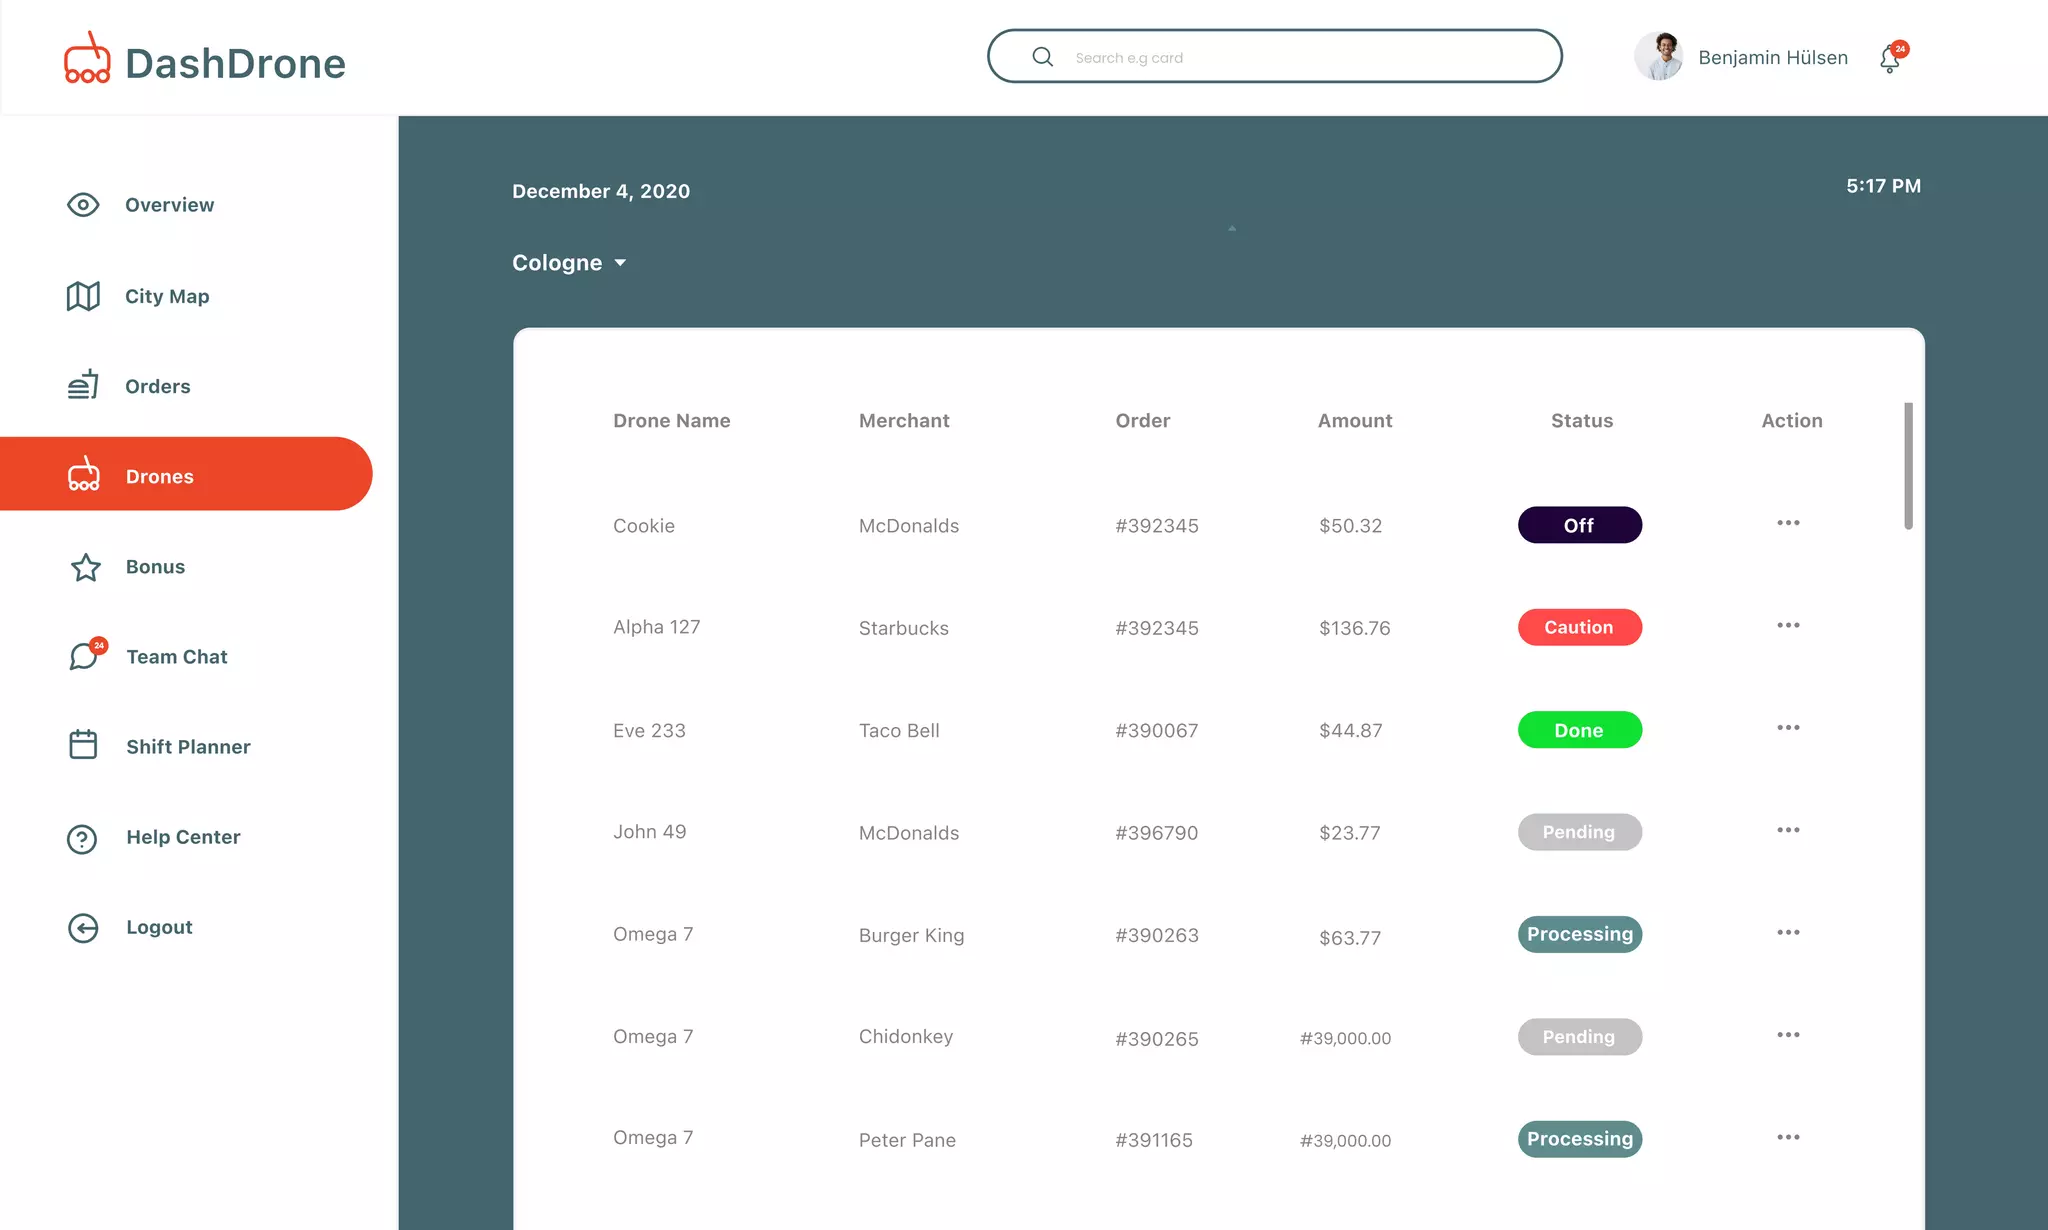Expand the Cologne city dropdown
2048x1230 pixels.
tap(569, 263)
